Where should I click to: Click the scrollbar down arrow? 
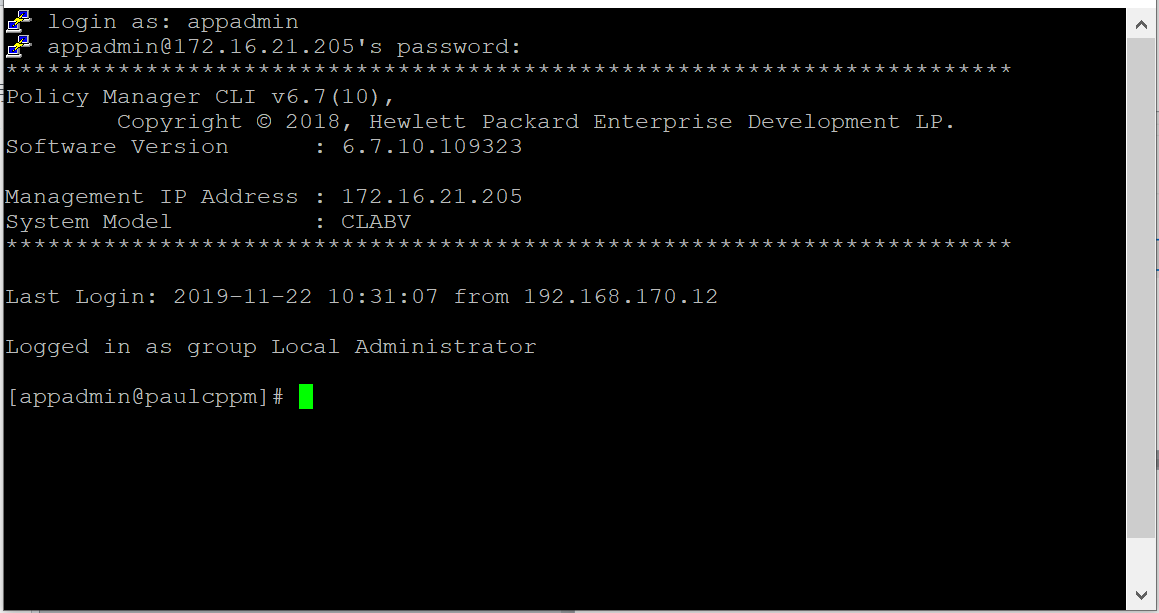click(x=1141, y=595)
